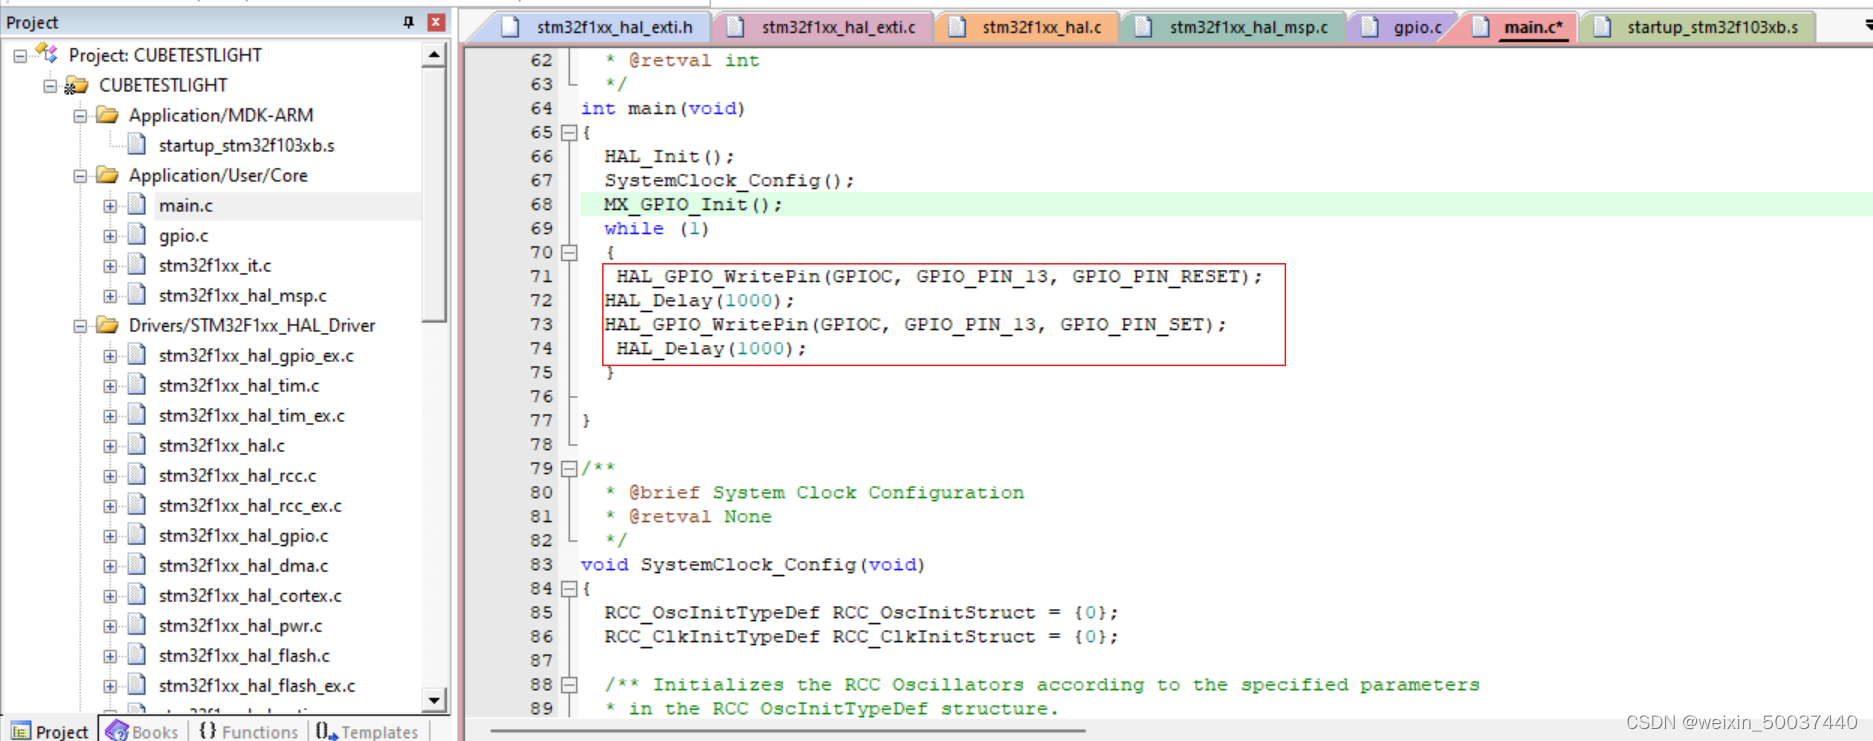Click the editor horizontal scrollbar thumb
Viewport: 1873px width, 741px height.
pyautogui.click(x=787, y=731)
